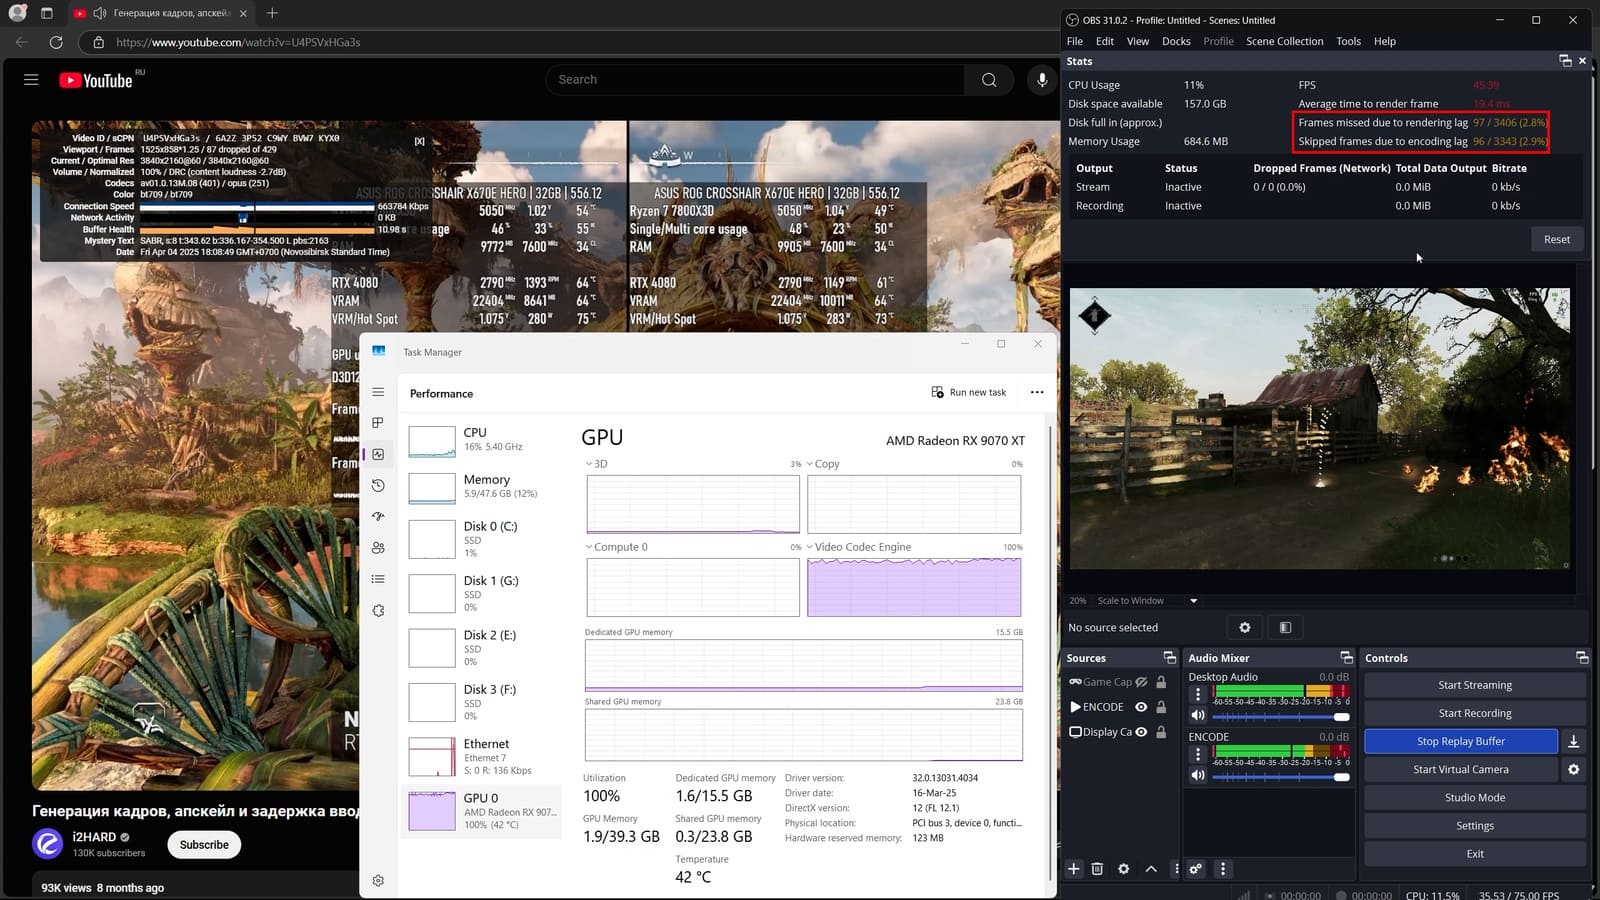Image resolution: width=1600 pixels, height=900 pixels.
Task: Open Details page in Task Manager sidebar
Action: point(378,579)
